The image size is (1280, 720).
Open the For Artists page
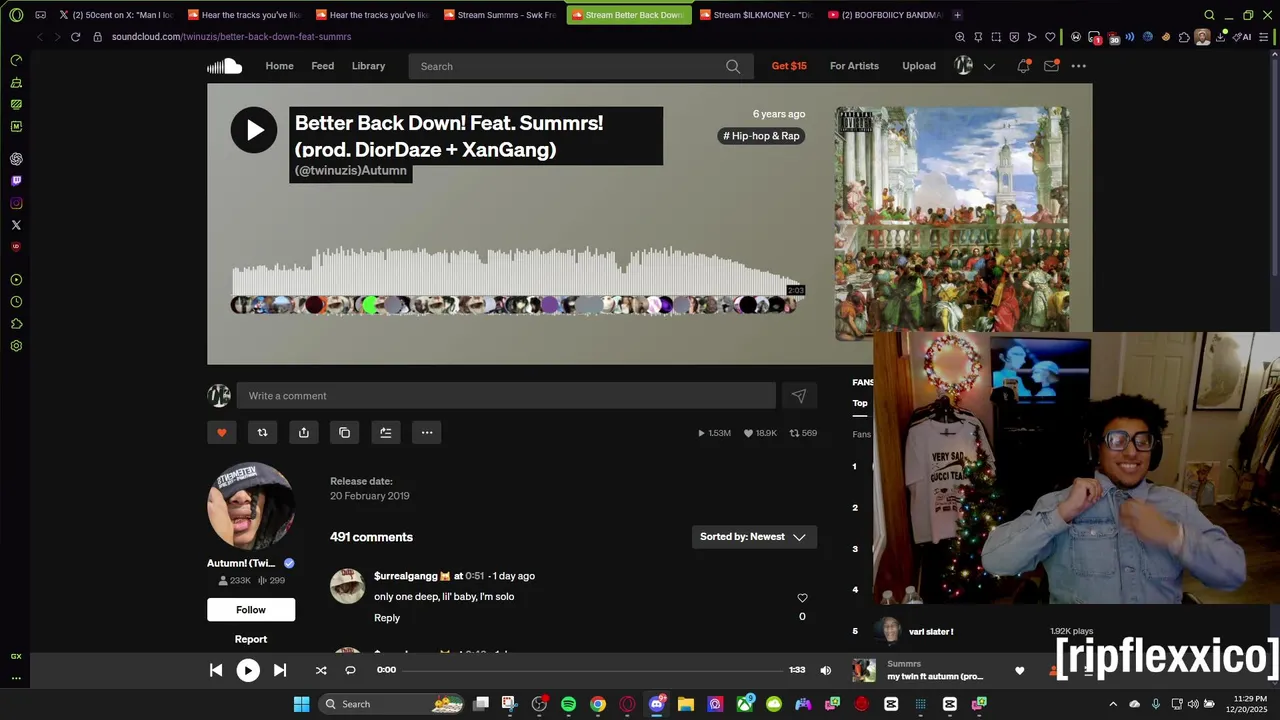[854, 66]
